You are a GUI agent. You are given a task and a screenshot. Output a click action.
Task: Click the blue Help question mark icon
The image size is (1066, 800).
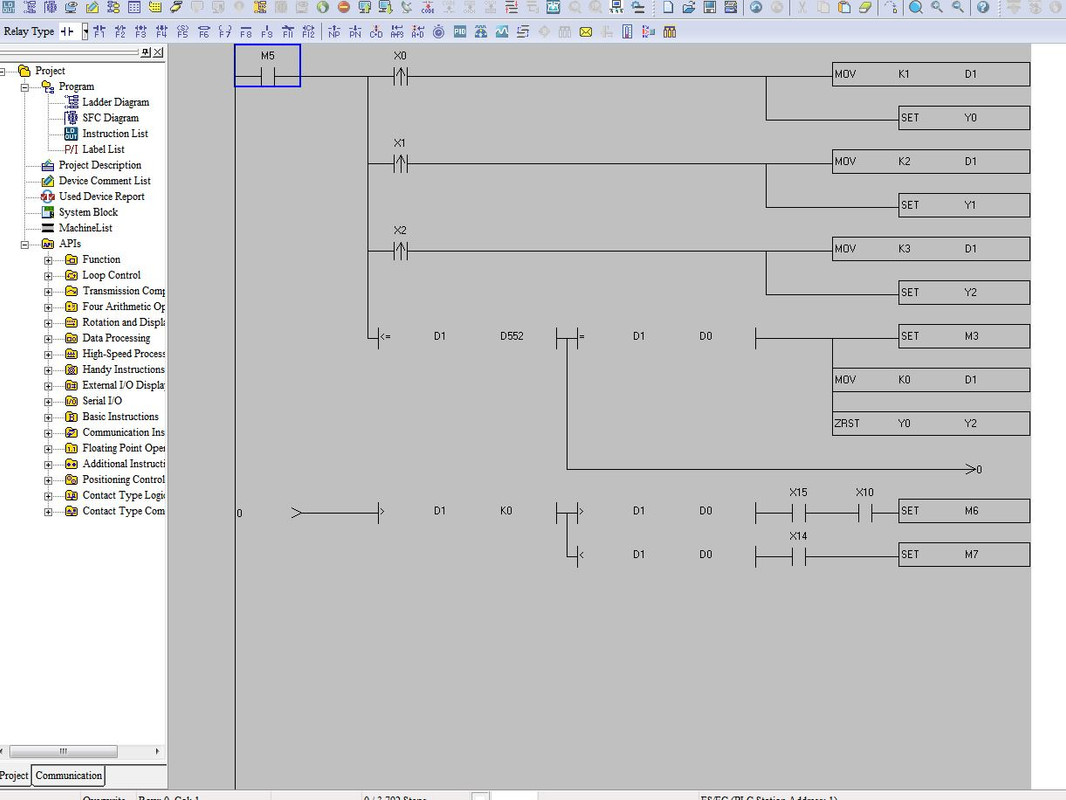(x=982, y=7)
